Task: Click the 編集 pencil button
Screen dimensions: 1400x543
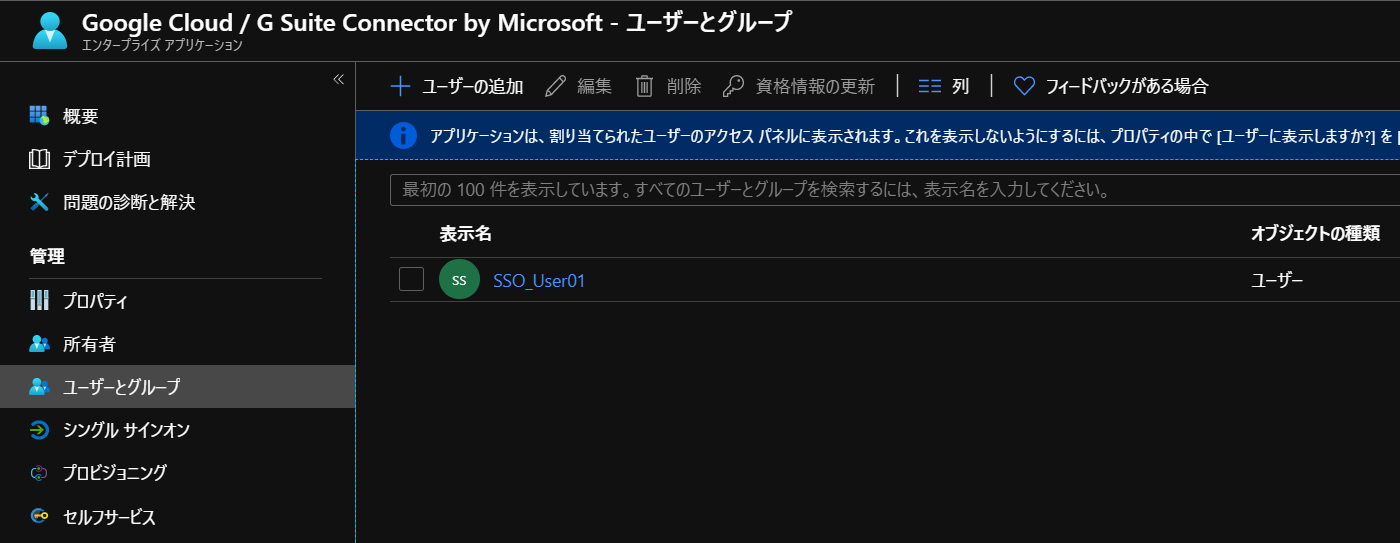Action: (x=579, y=86)
